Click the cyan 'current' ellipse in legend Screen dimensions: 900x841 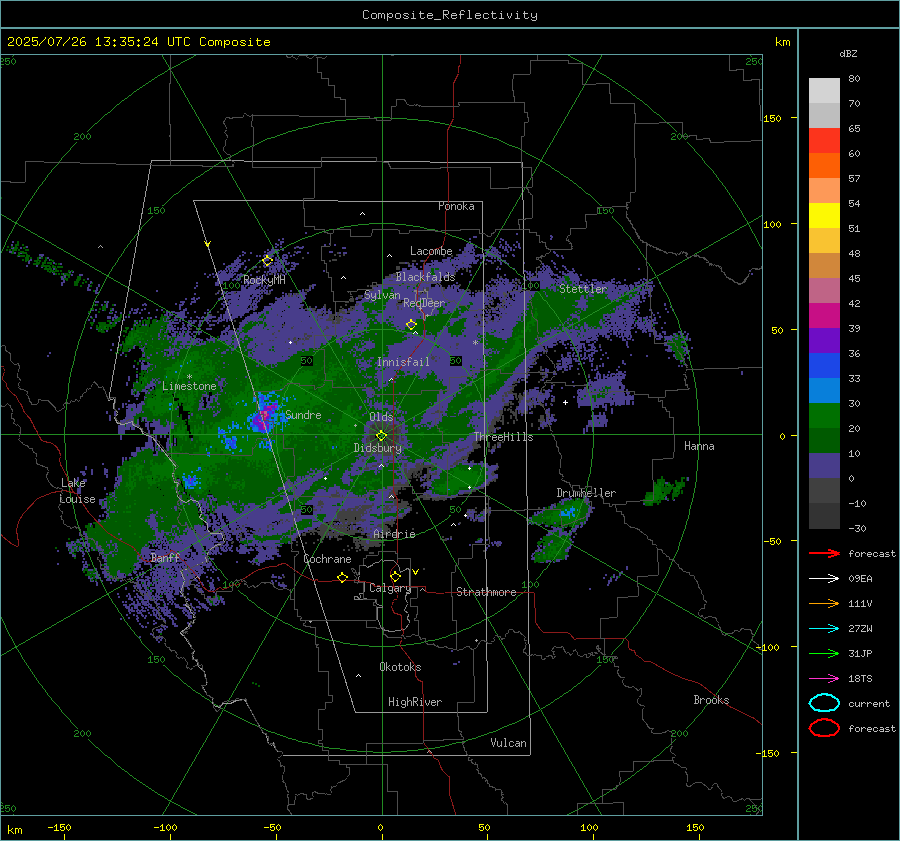coord(824,703)
